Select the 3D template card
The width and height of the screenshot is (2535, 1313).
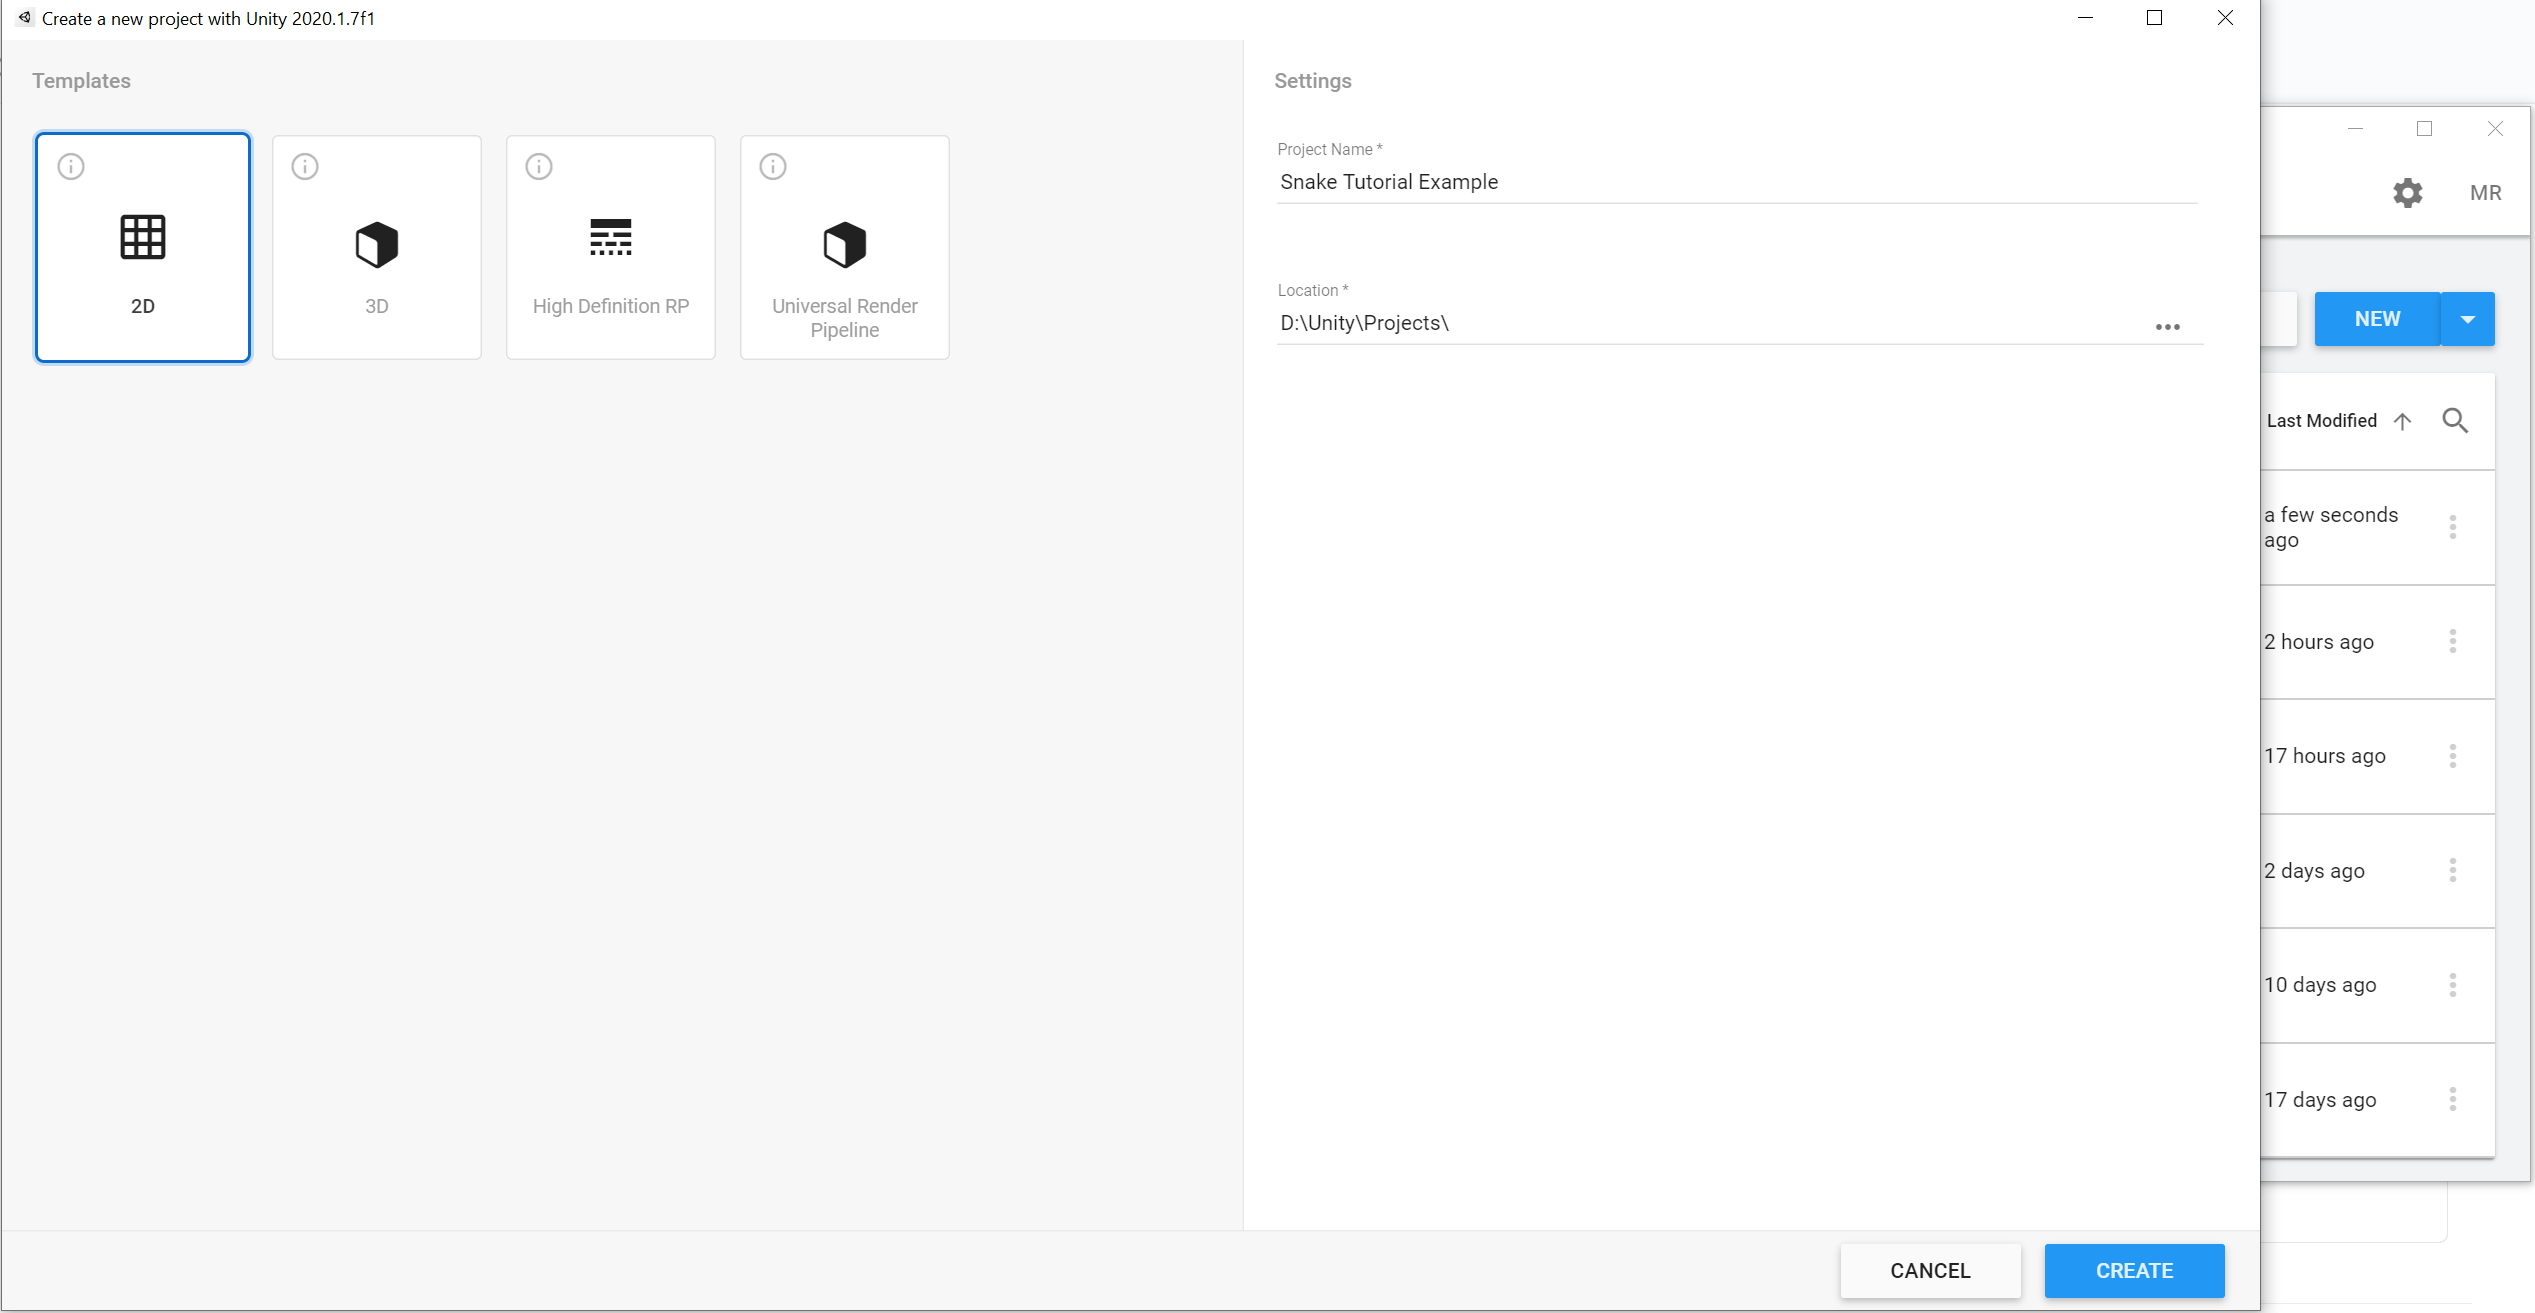[376, 248]
